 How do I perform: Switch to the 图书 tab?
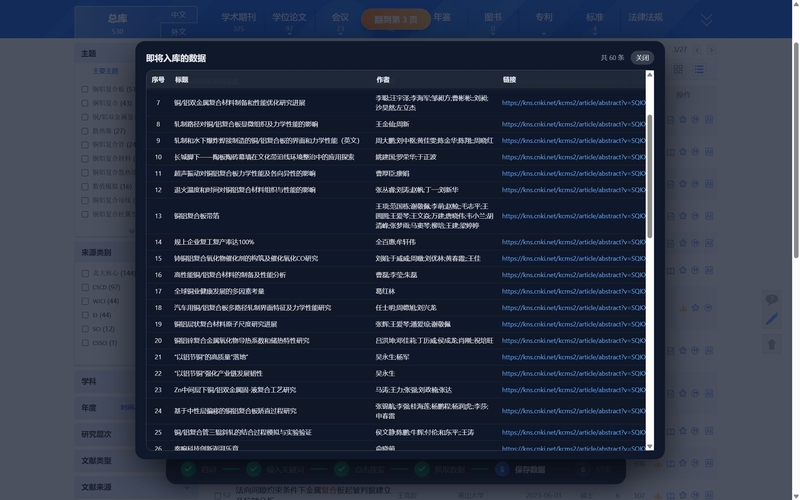coord(493,17)
